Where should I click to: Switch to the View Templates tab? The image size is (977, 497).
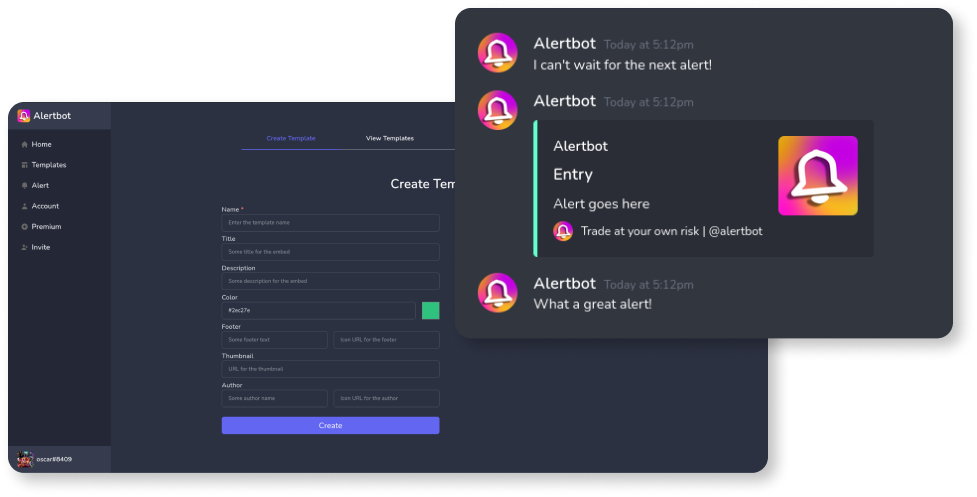click(x=389, y=138)
